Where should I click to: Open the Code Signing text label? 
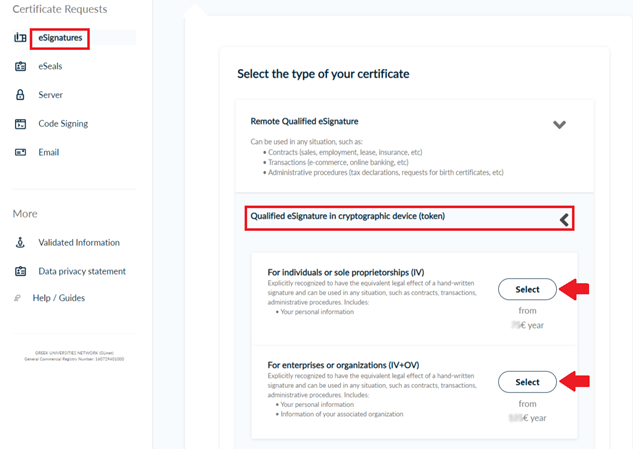[x=63, y=124]
